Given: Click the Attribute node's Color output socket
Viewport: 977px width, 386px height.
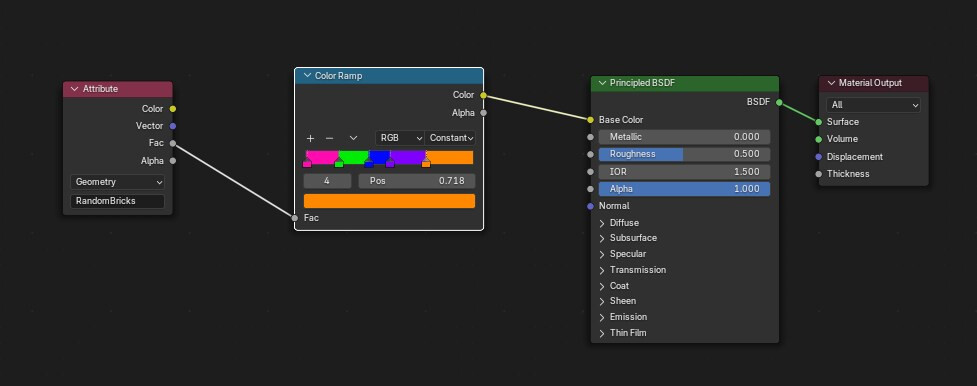Looking at the screenshot, I should [173, 109].
